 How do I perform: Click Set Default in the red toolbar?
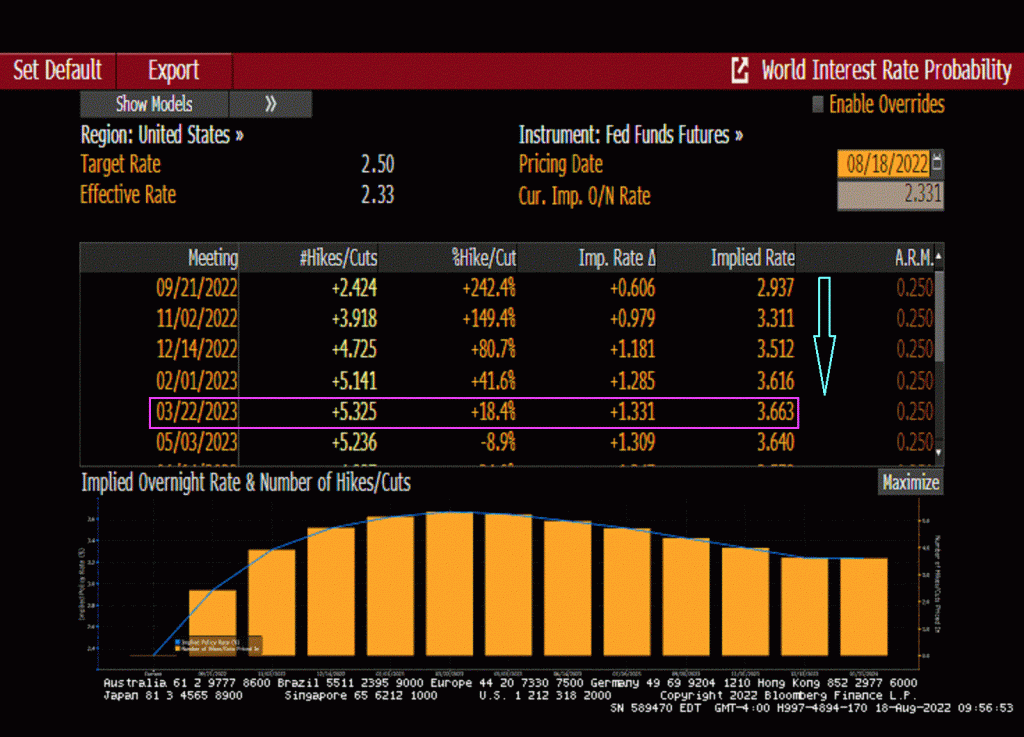coord(57,71)
